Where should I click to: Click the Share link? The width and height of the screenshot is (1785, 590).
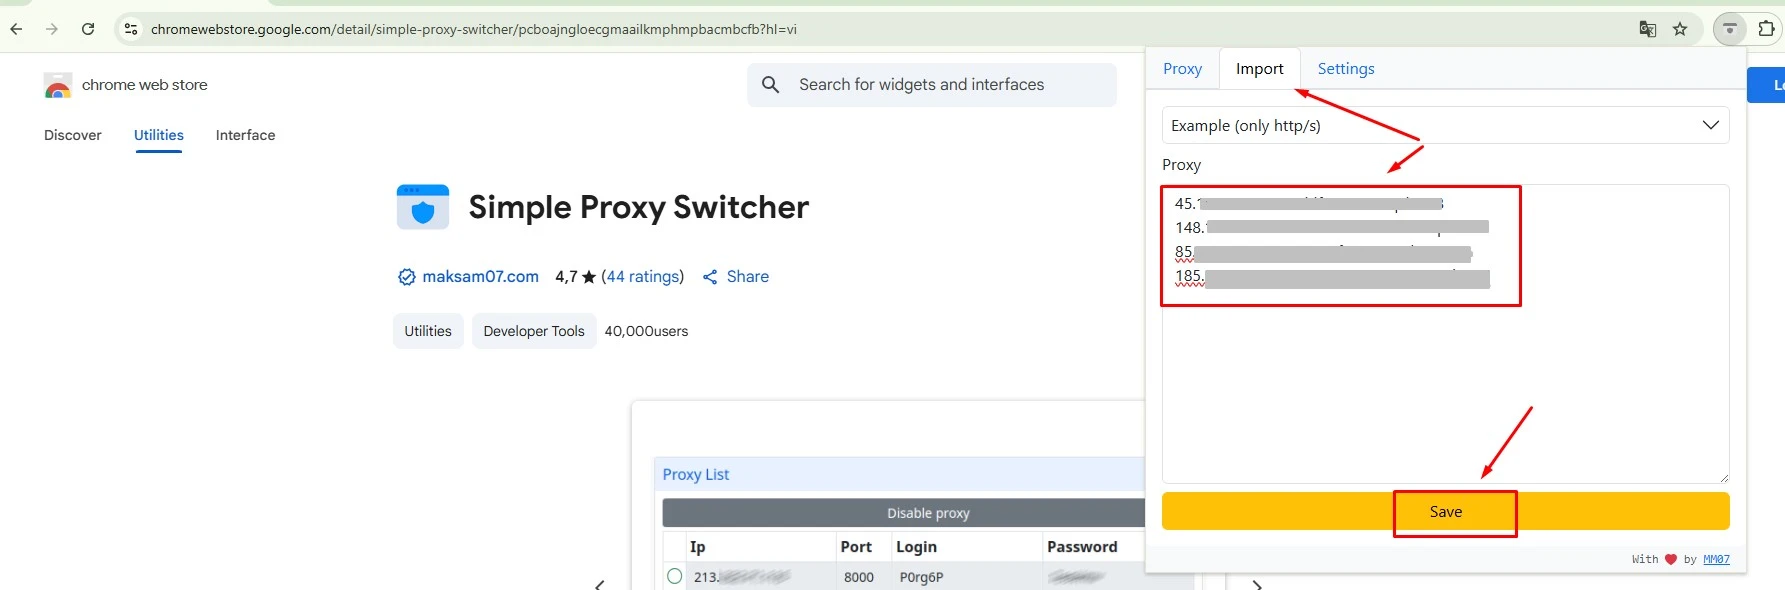(748, 277)
